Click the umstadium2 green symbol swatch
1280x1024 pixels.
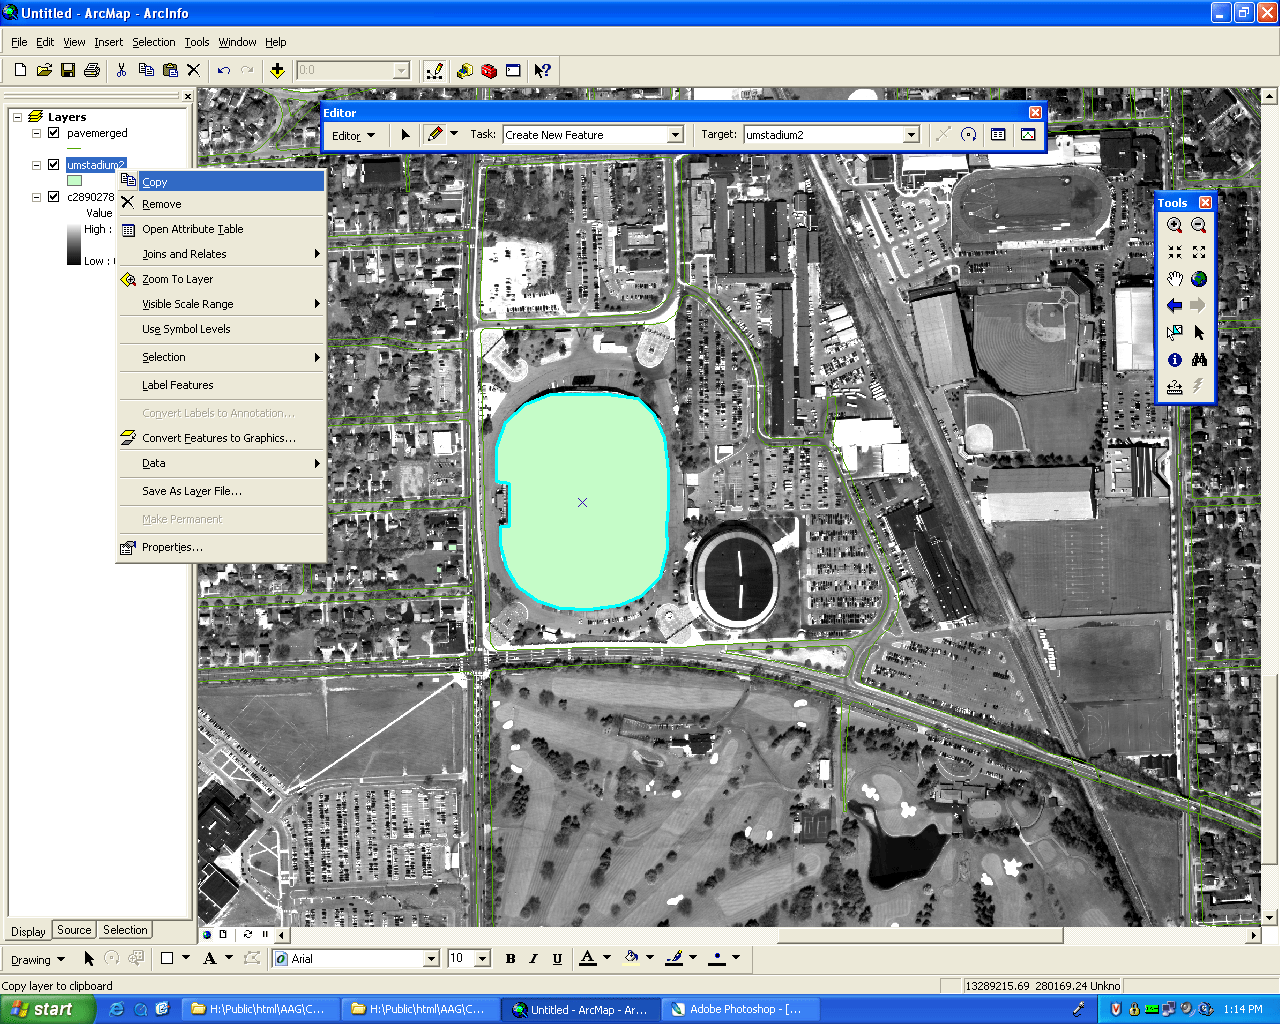point(75,181)
